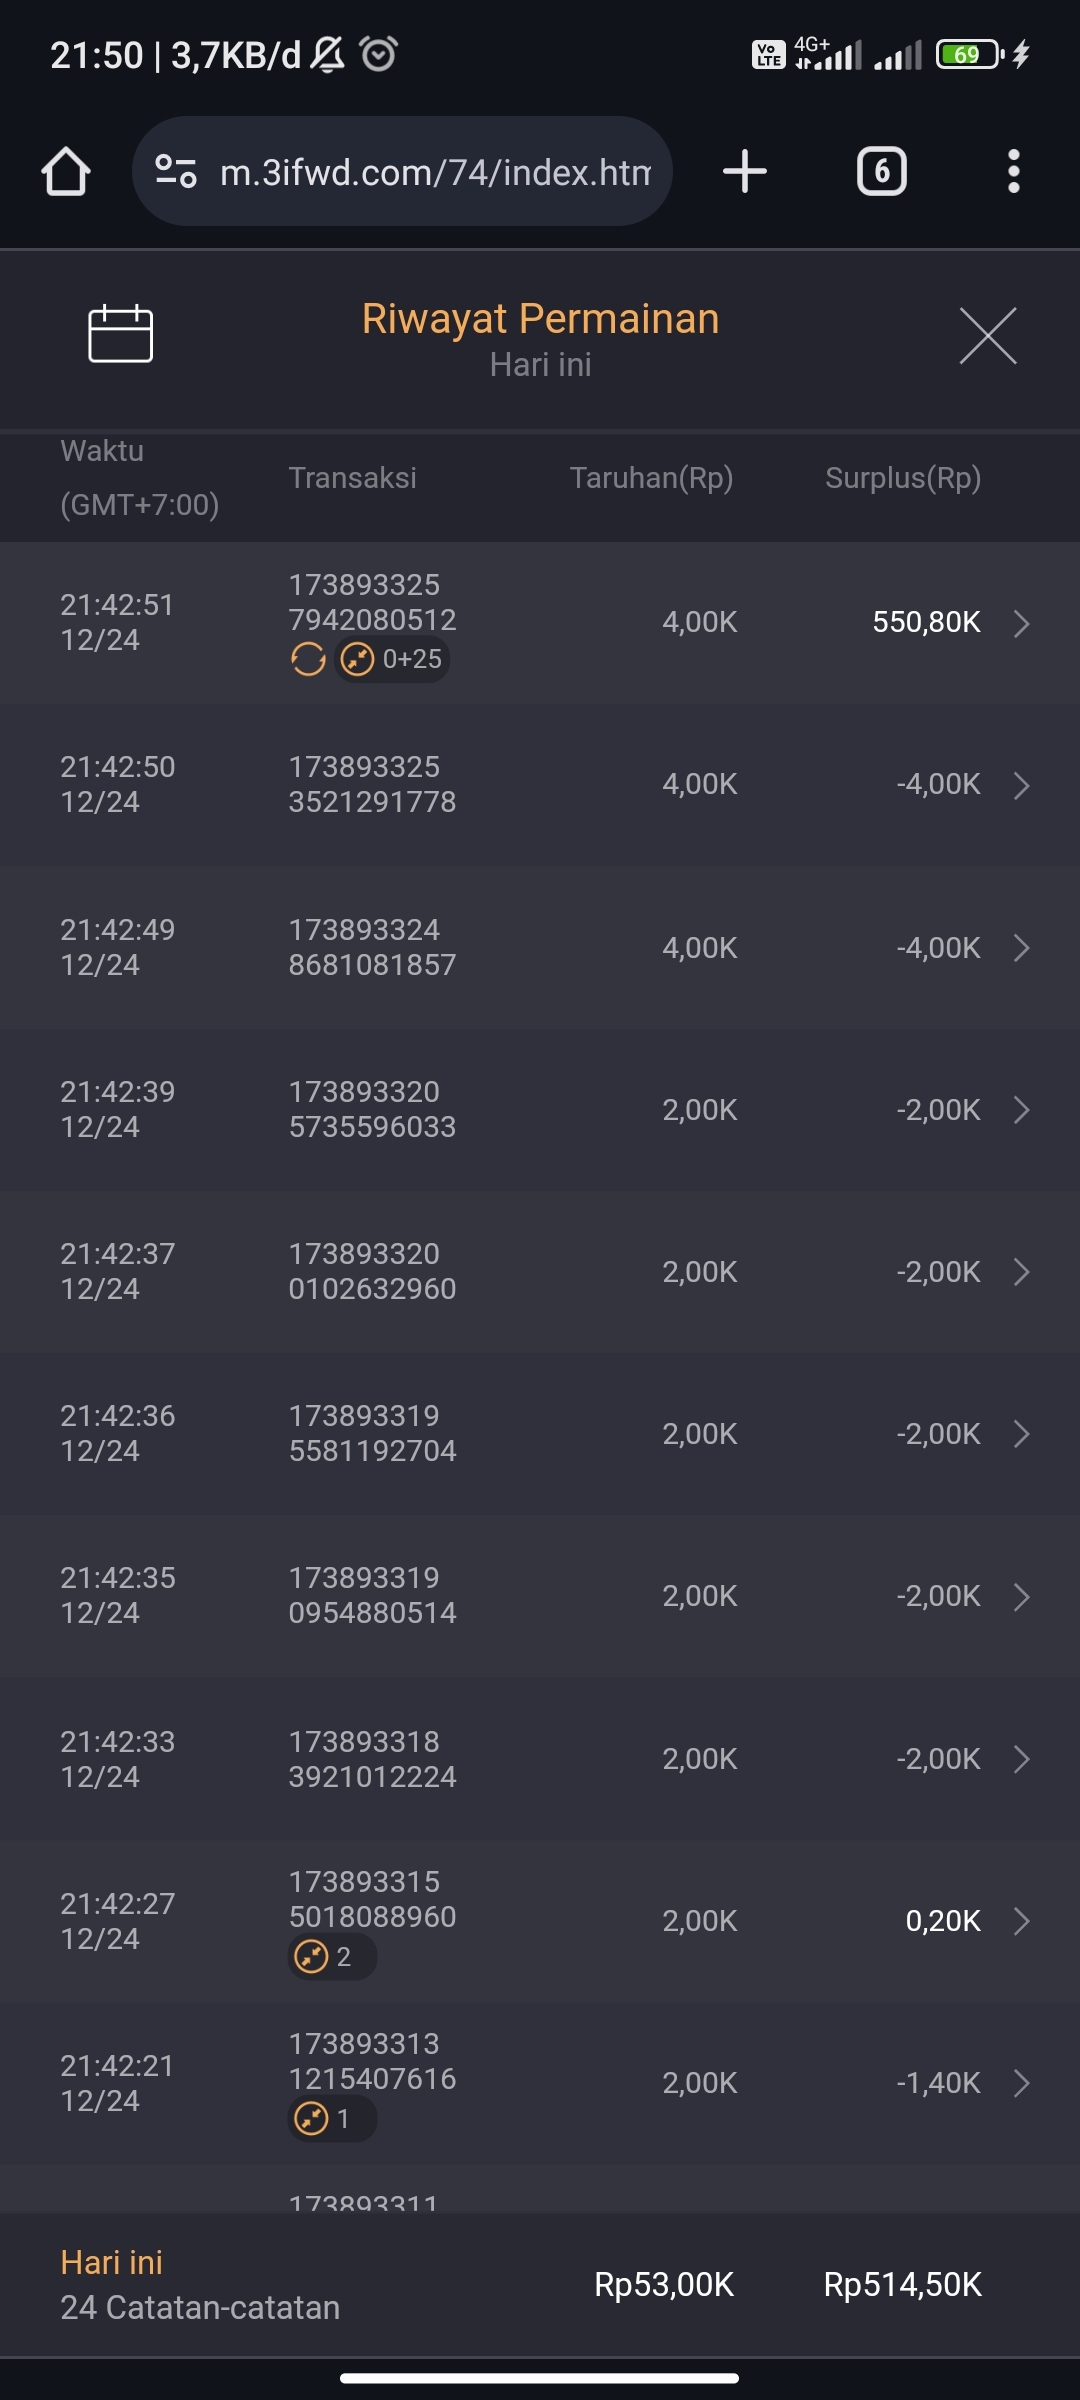
Task: Tap the 0+25 free spin badge
Action: coord(392,659)
